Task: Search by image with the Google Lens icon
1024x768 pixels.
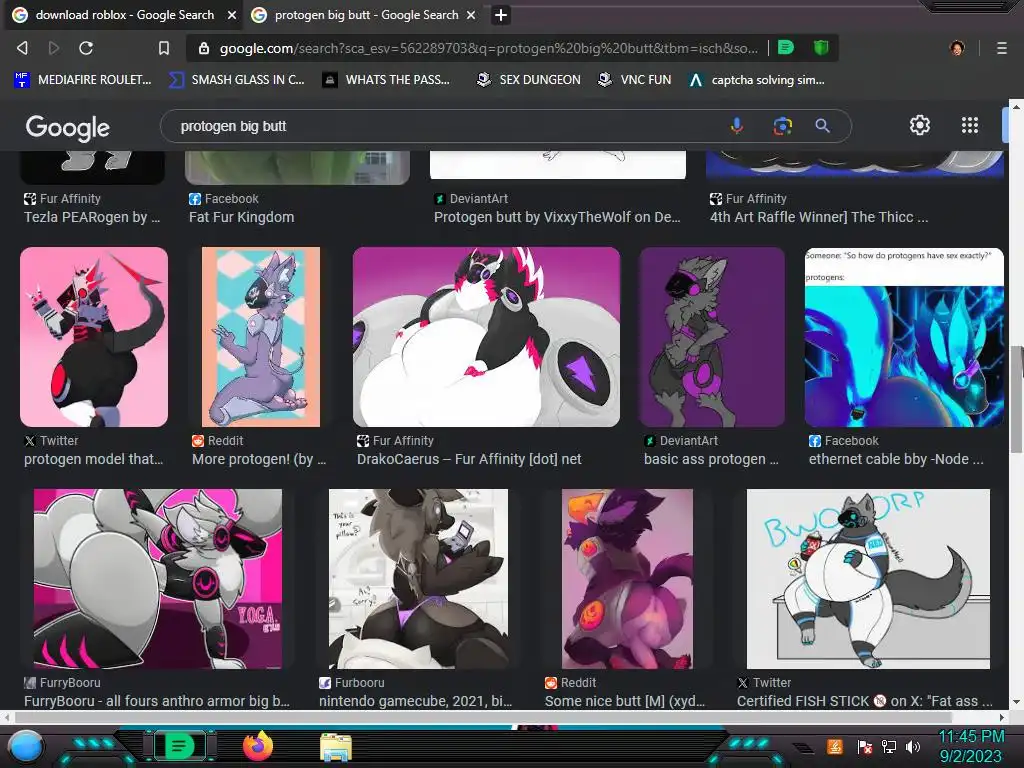Action: pos(782,125)
